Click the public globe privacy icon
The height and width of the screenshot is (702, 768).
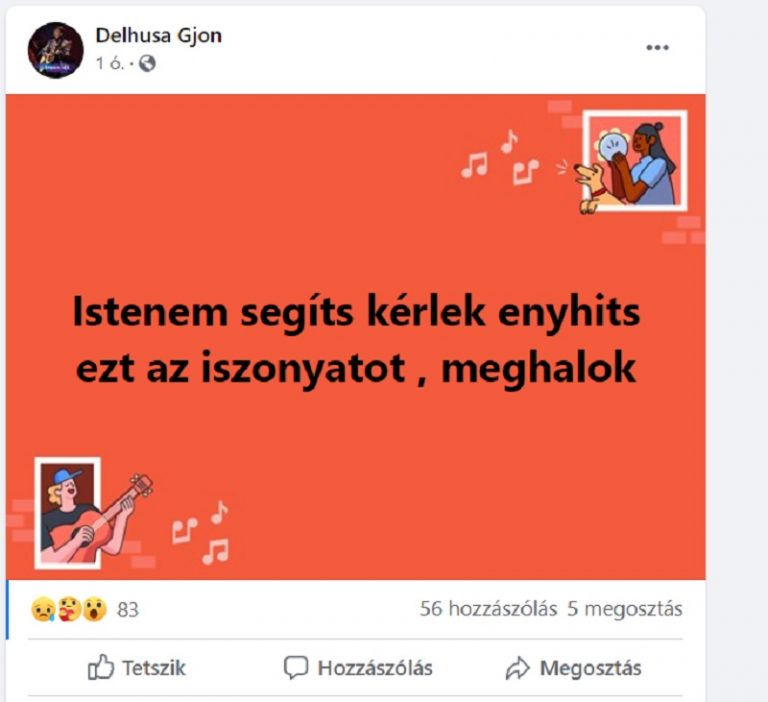tap(147, 63)
